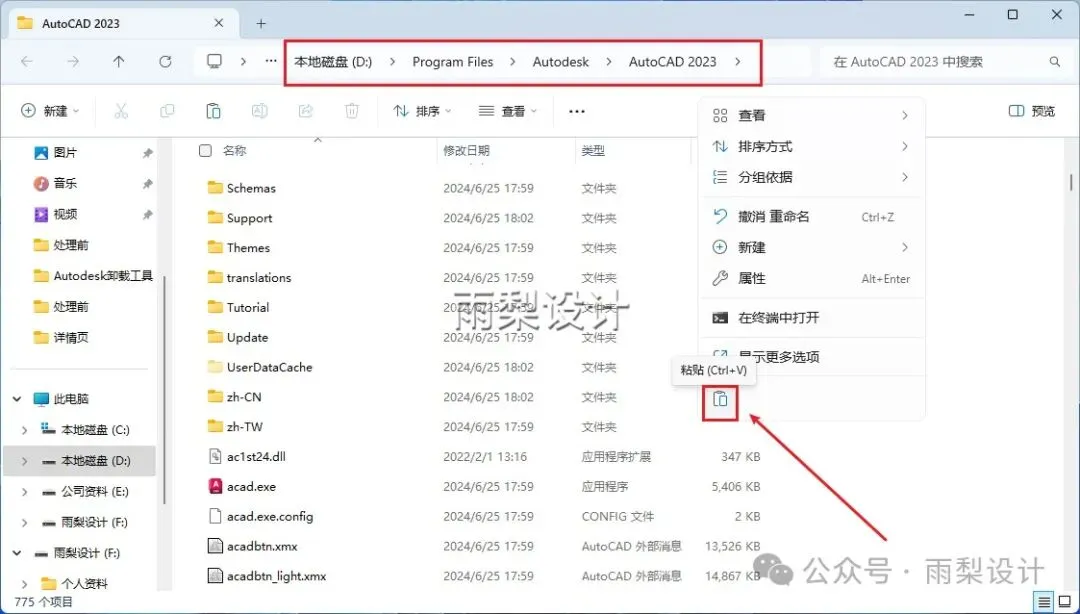Click the Paste icon in the context menu
The width and height of the screenshot is (1080, 614).
coord(720,399)
